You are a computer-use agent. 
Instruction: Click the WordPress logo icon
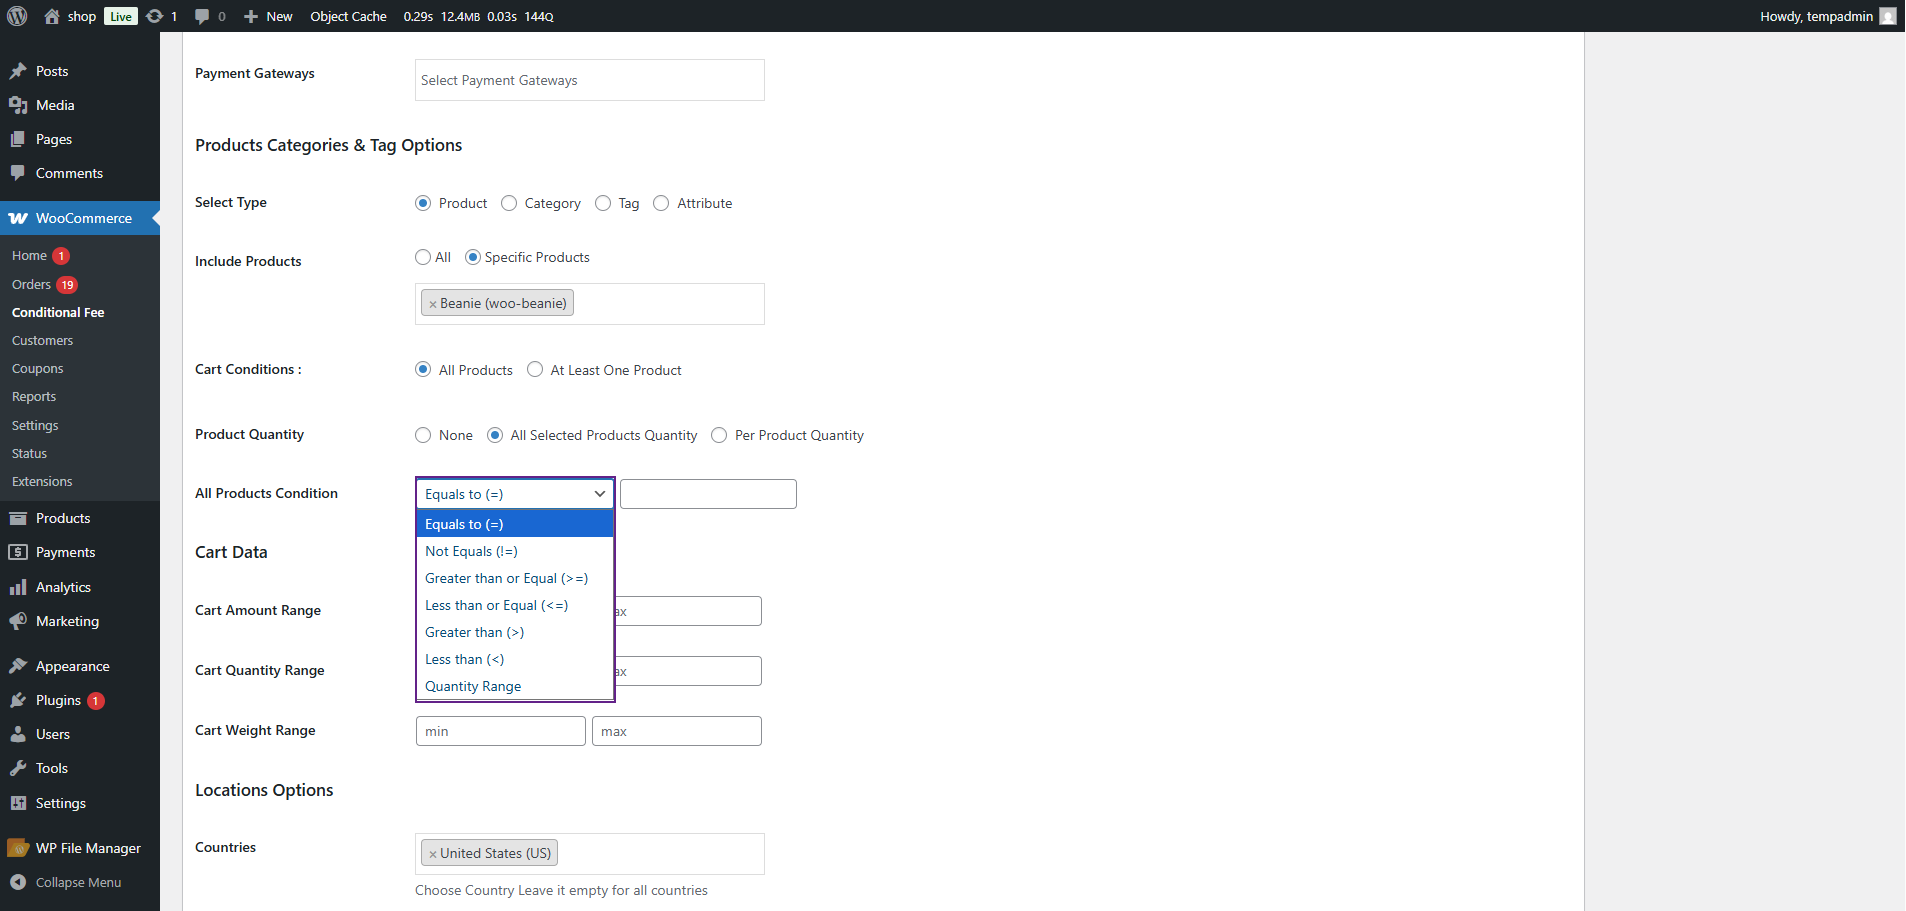click(17, 16)
